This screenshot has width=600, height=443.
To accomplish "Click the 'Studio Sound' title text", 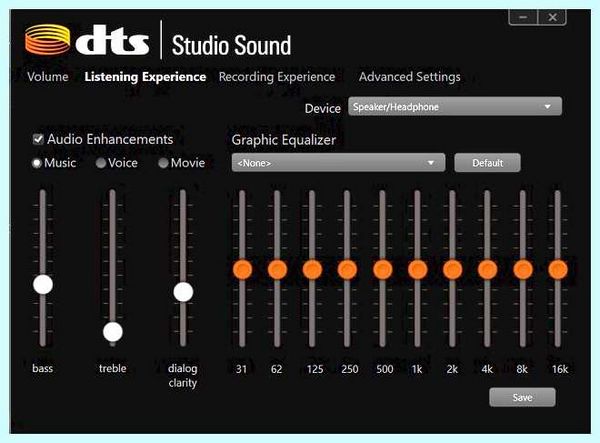I will coord(232,45).
